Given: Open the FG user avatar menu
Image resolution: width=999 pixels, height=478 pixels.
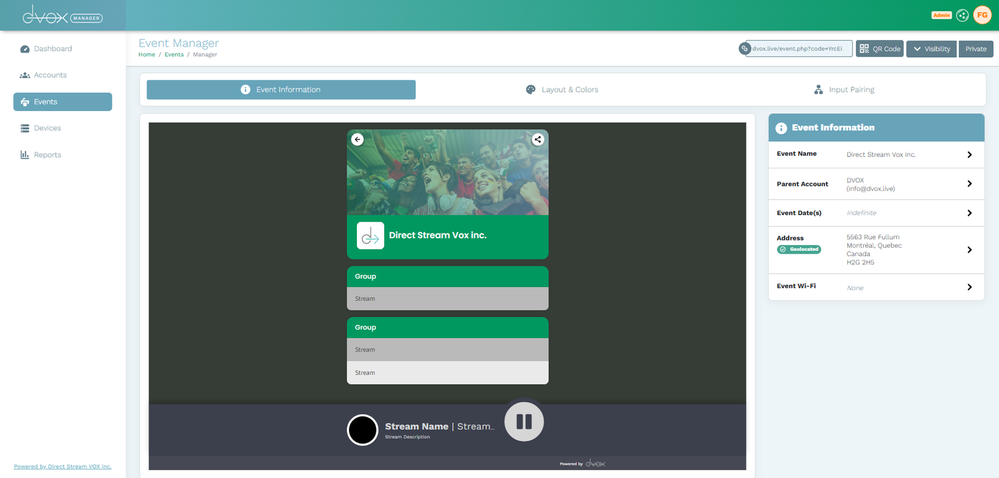Looking at the screenshot, I should [x=982, y=15].
